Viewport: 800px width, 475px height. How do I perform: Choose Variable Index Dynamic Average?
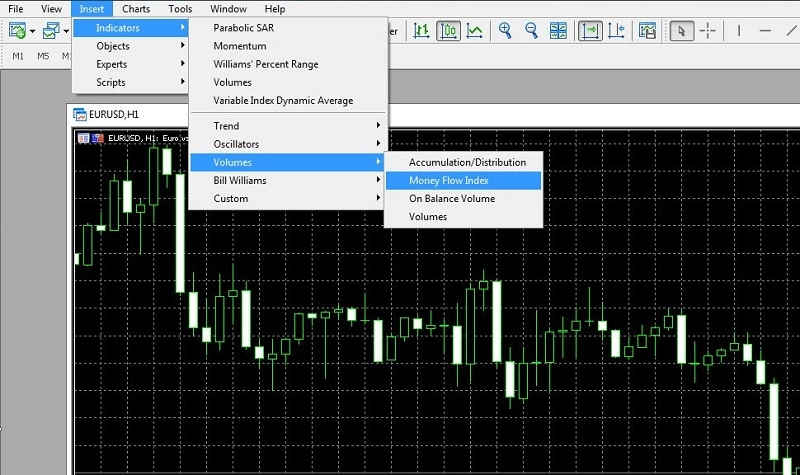tap(288, 101)
